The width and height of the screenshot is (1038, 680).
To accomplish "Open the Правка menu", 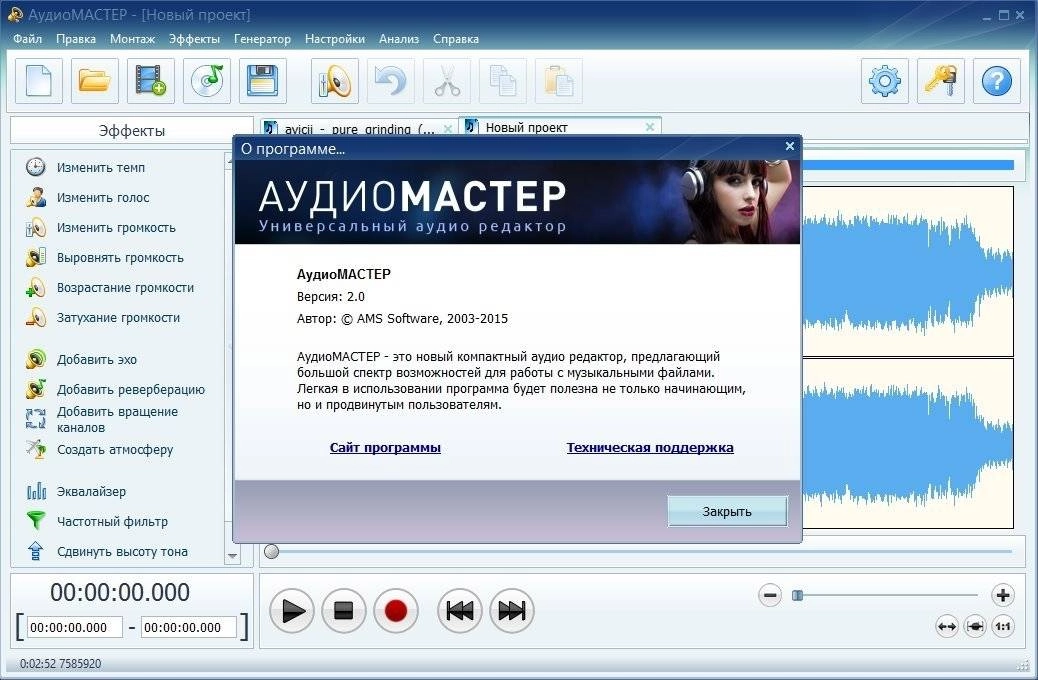I will [75, 39].
